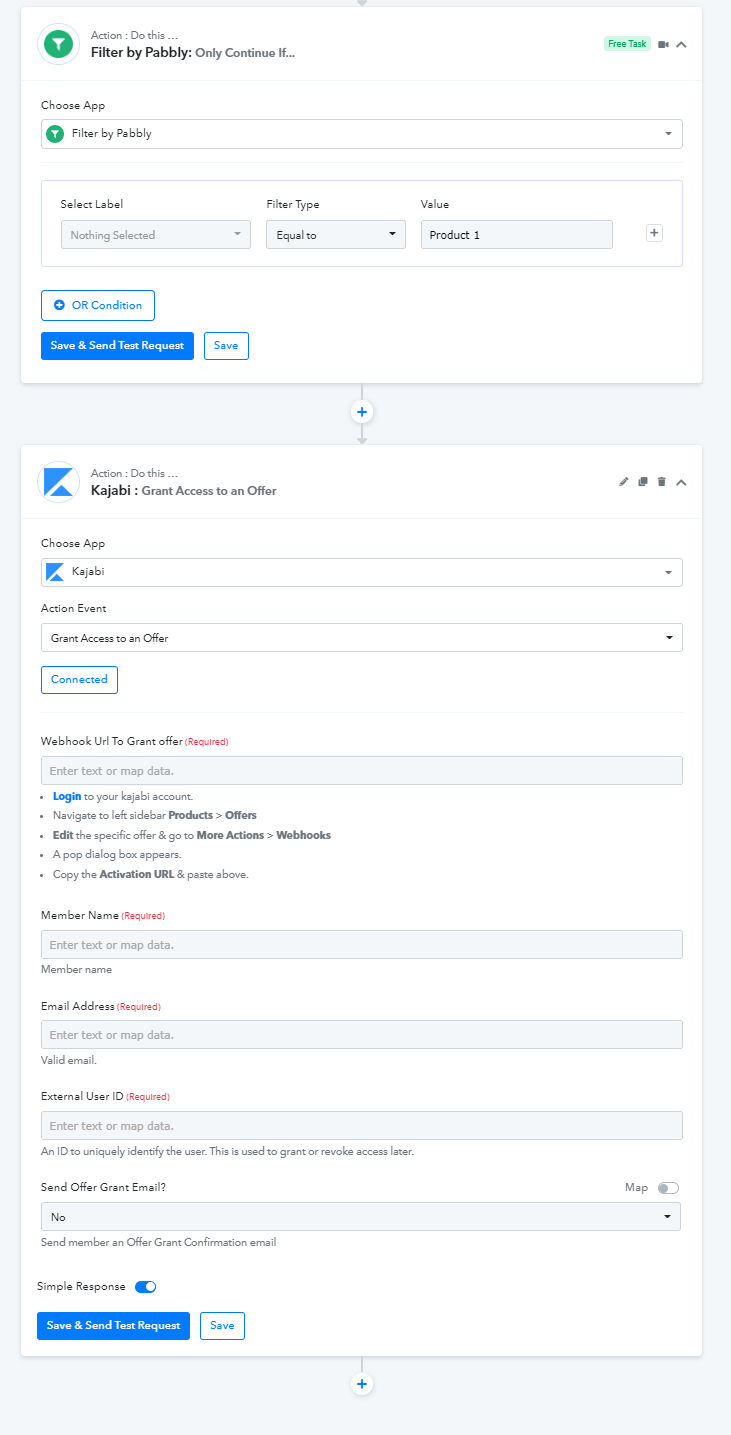Open Choose App dropdown showing Filter by Pabbly
Viewport: 731px width, 1435px height.
tap(362, 133)
